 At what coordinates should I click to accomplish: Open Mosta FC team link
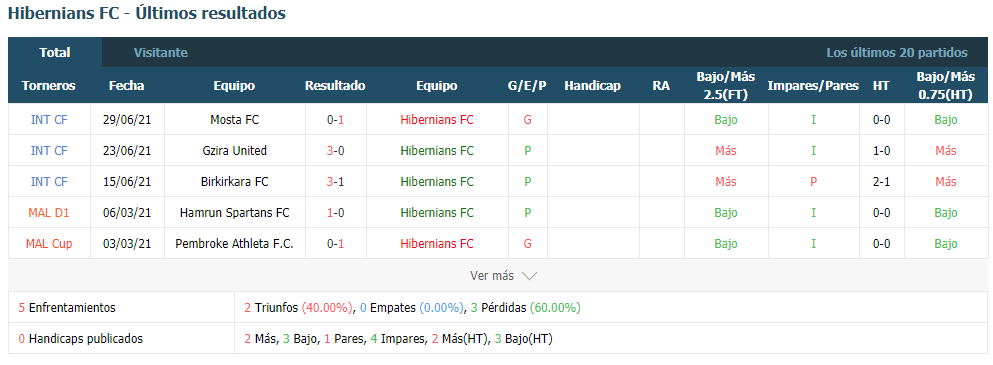(x=234, y=120)
